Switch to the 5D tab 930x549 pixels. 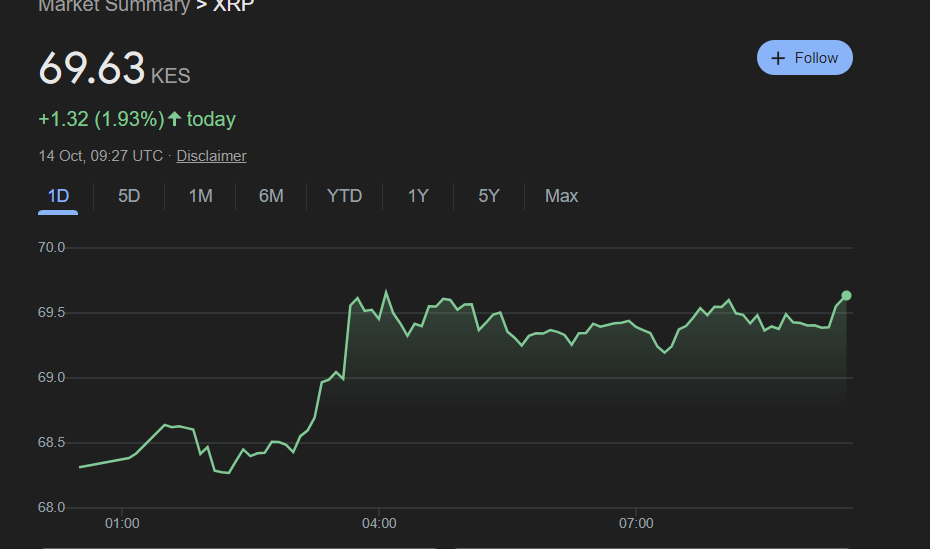click(x=129, y=196)
